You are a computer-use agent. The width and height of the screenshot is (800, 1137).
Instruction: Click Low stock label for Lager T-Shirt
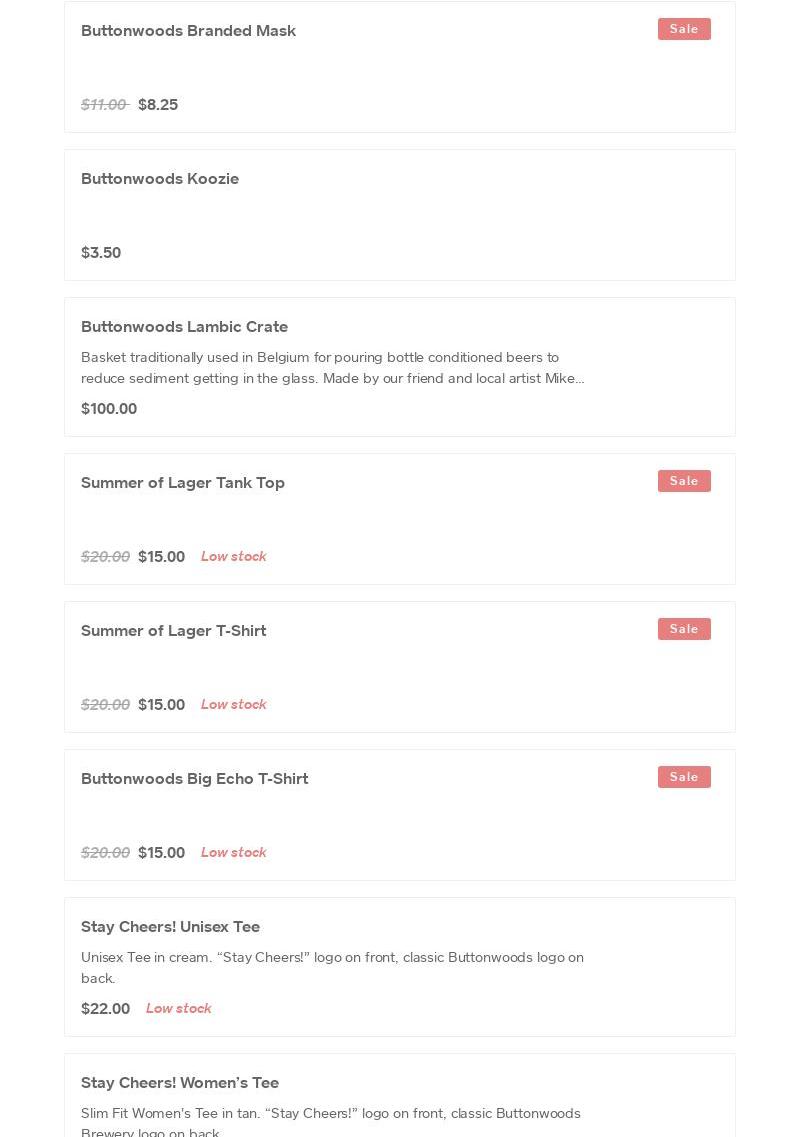click(x=233, y=705)
